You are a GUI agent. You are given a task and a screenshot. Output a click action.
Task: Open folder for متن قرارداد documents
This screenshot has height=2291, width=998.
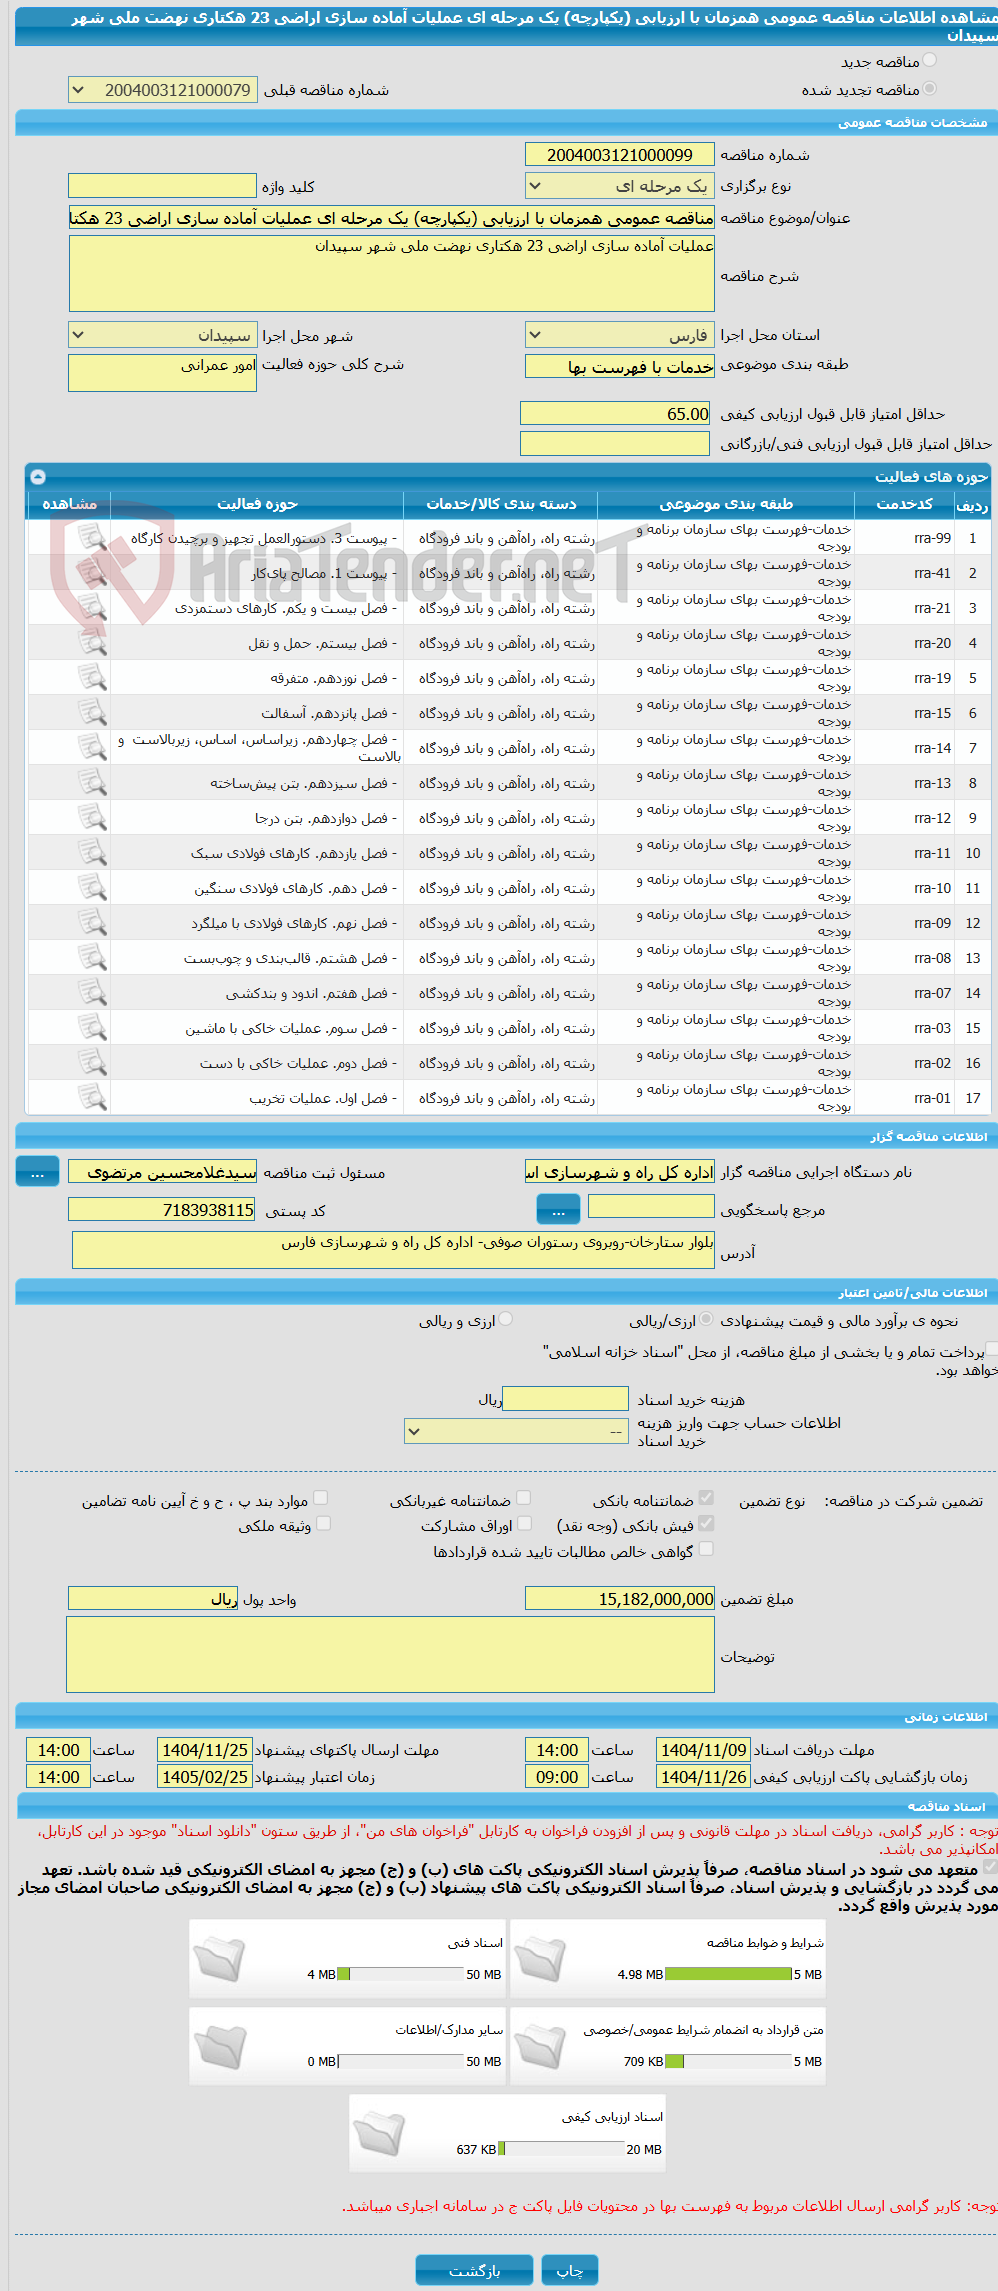[x=540, y=2045]
